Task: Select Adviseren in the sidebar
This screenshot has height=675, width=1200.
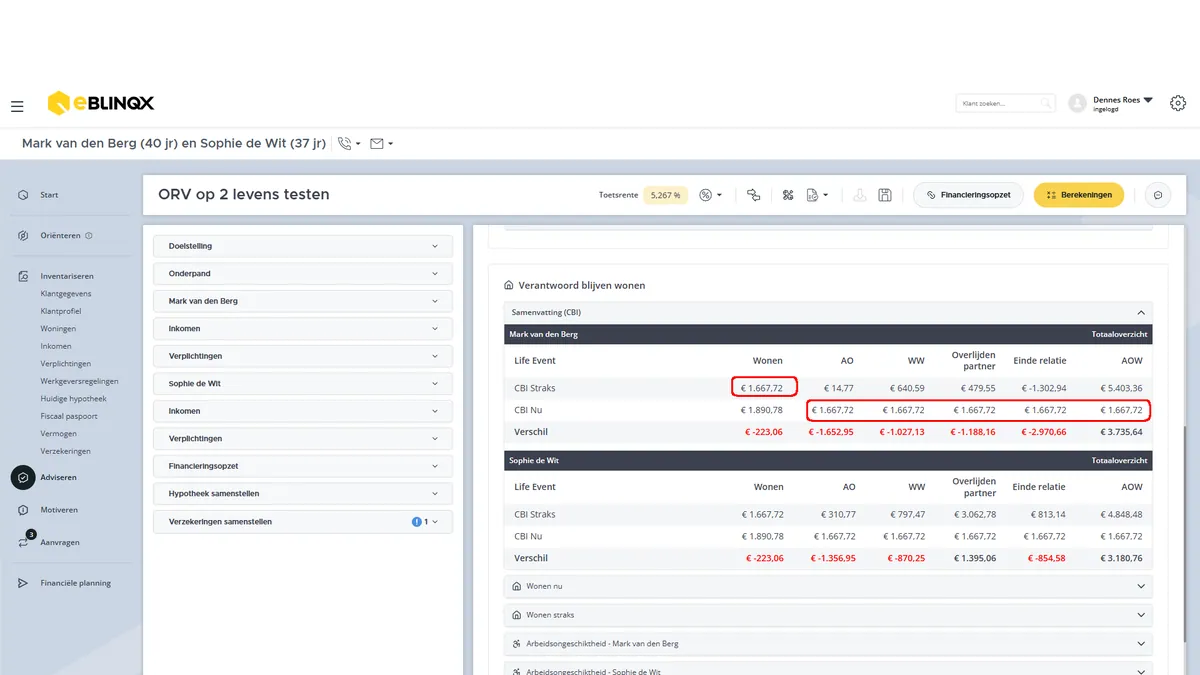Action: 58,477
